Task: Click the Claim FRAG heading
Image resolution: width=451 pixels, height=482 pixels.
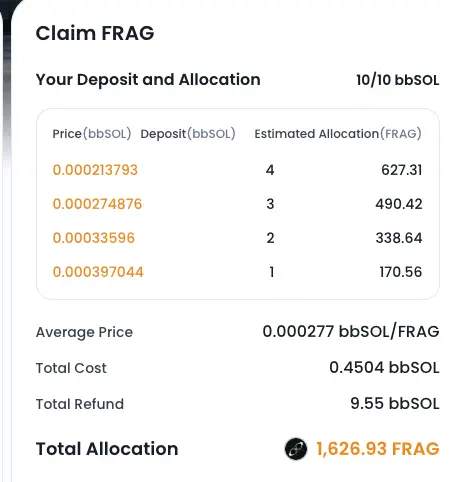Action: click(95, 33)
